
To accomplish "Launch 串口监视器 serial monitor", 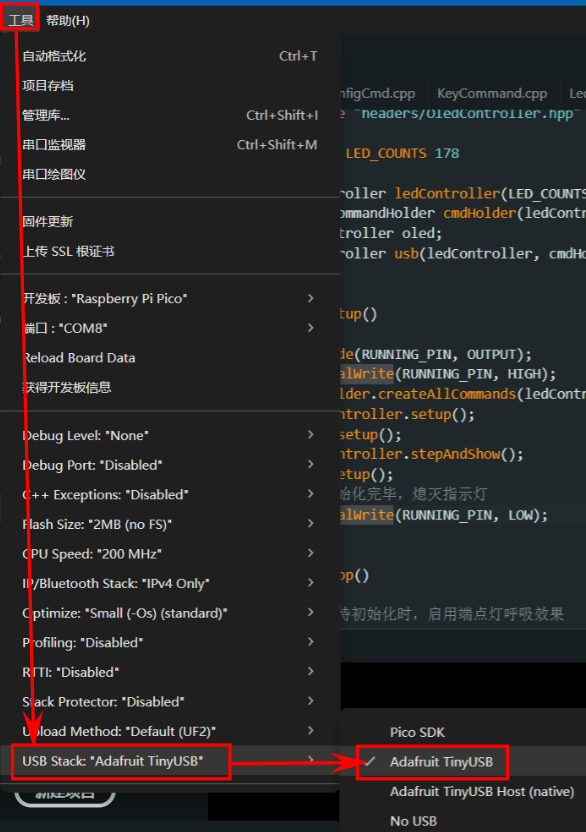I will [x=170, y=145].
